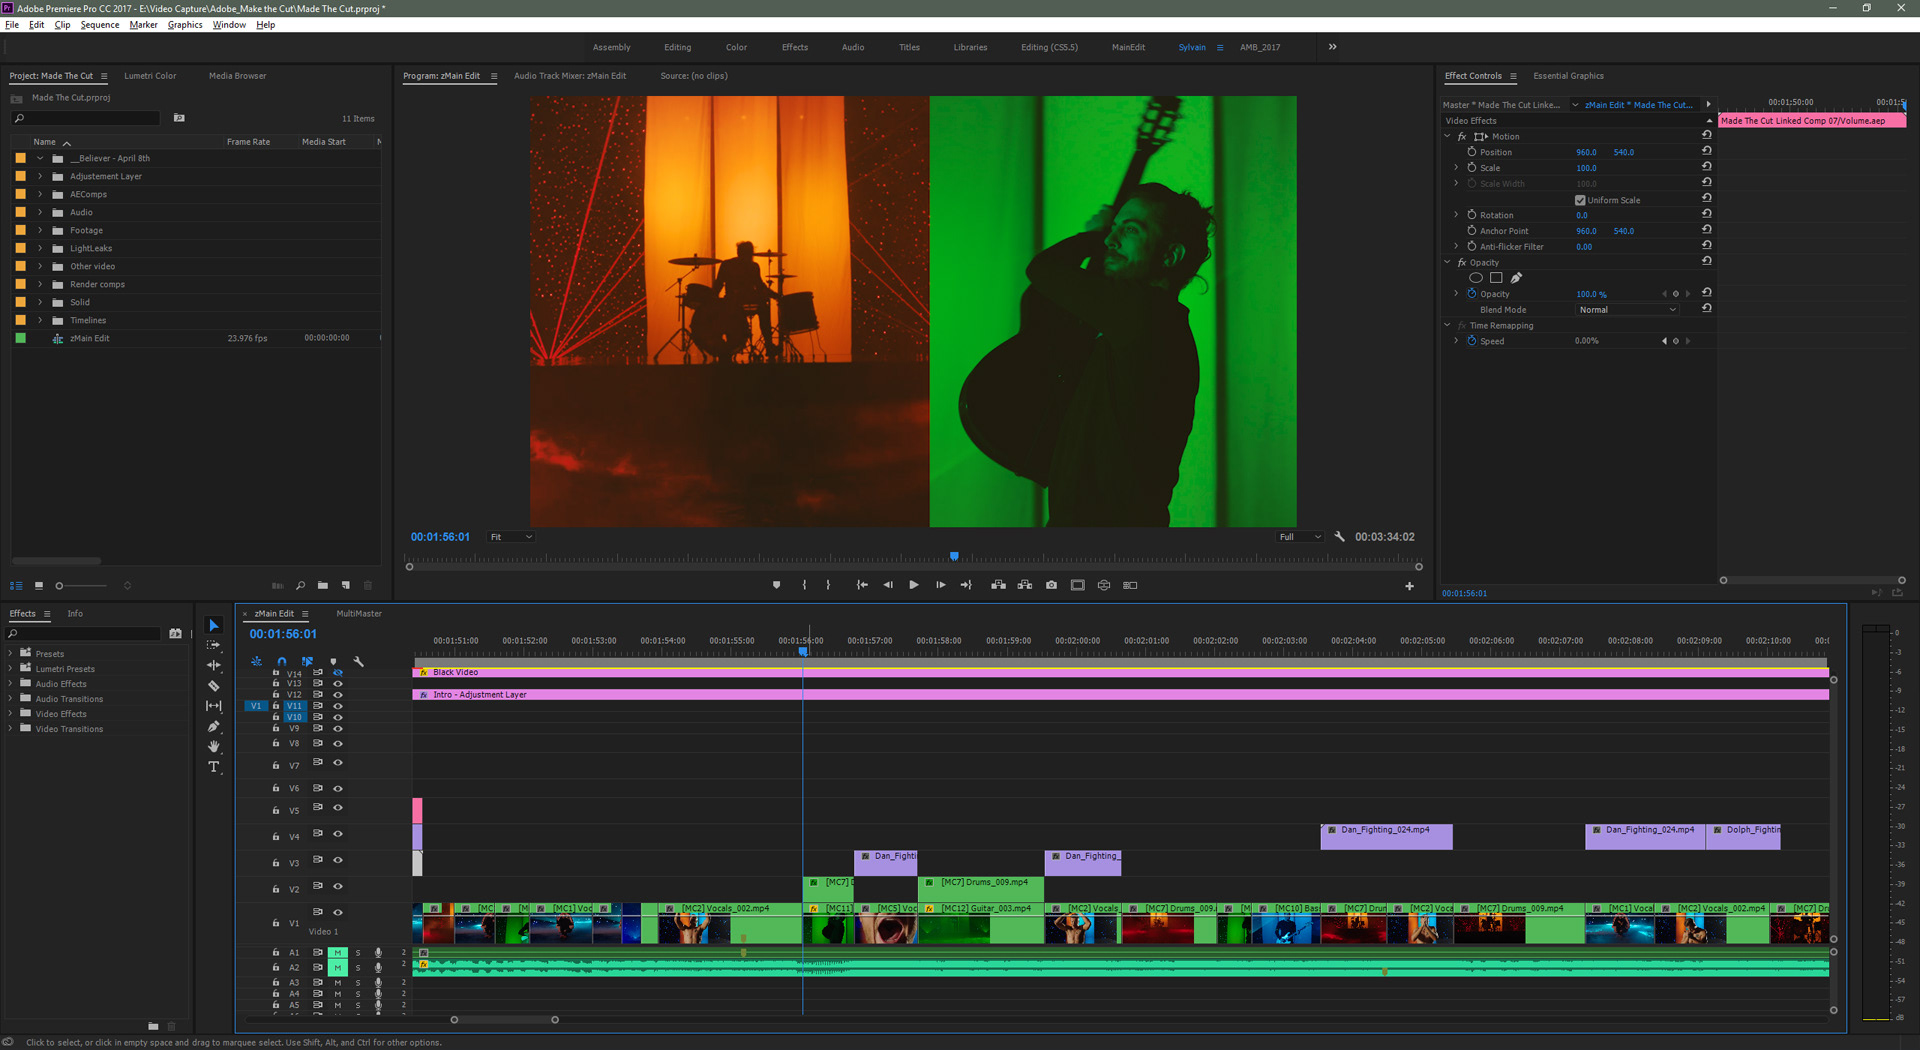1920x1050 pixels.
Task: Open the Graphics menu
Action: [x=185, y=25]
